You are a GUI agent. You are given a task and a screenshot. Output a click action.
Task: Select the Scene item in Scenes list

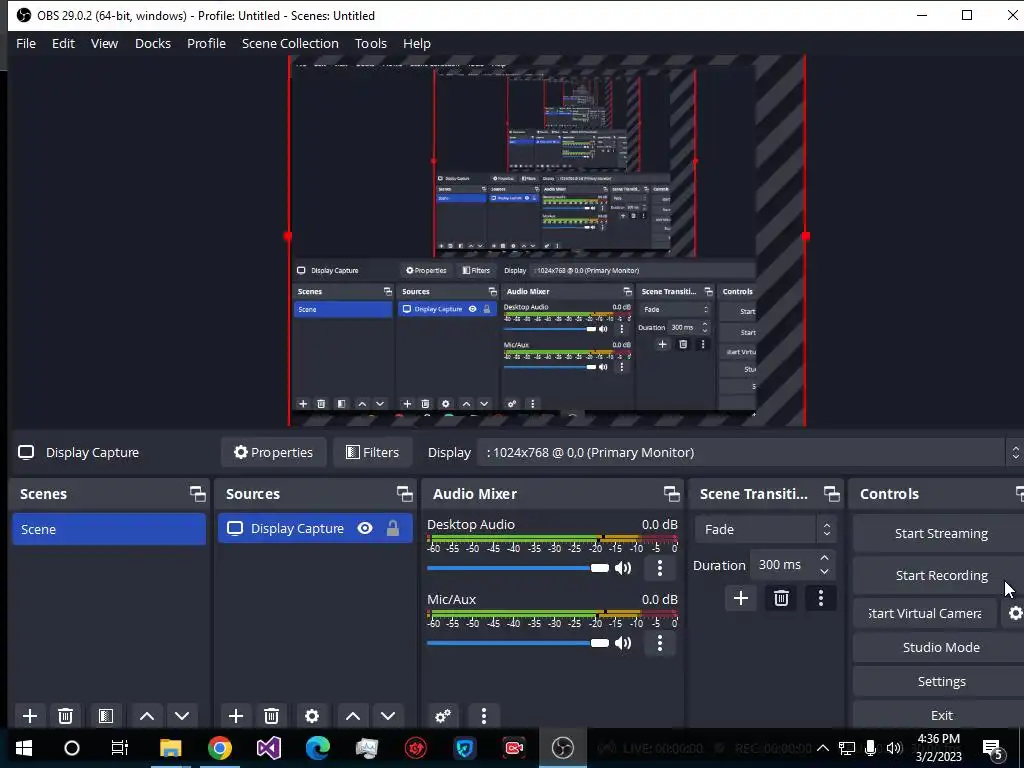109,529
